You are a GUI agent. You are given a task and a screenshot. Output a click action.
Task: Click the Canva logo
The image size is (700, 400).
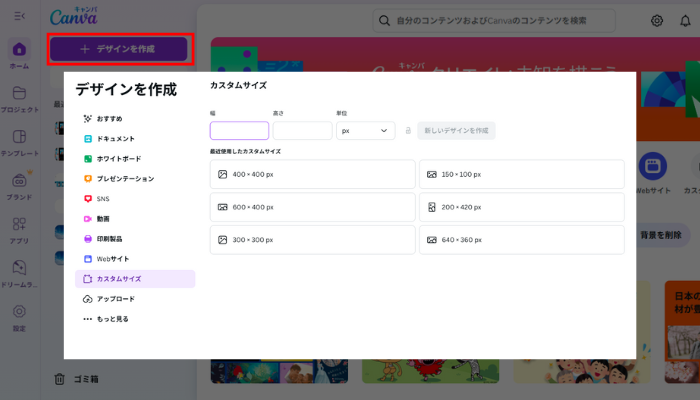click(74, 16)
